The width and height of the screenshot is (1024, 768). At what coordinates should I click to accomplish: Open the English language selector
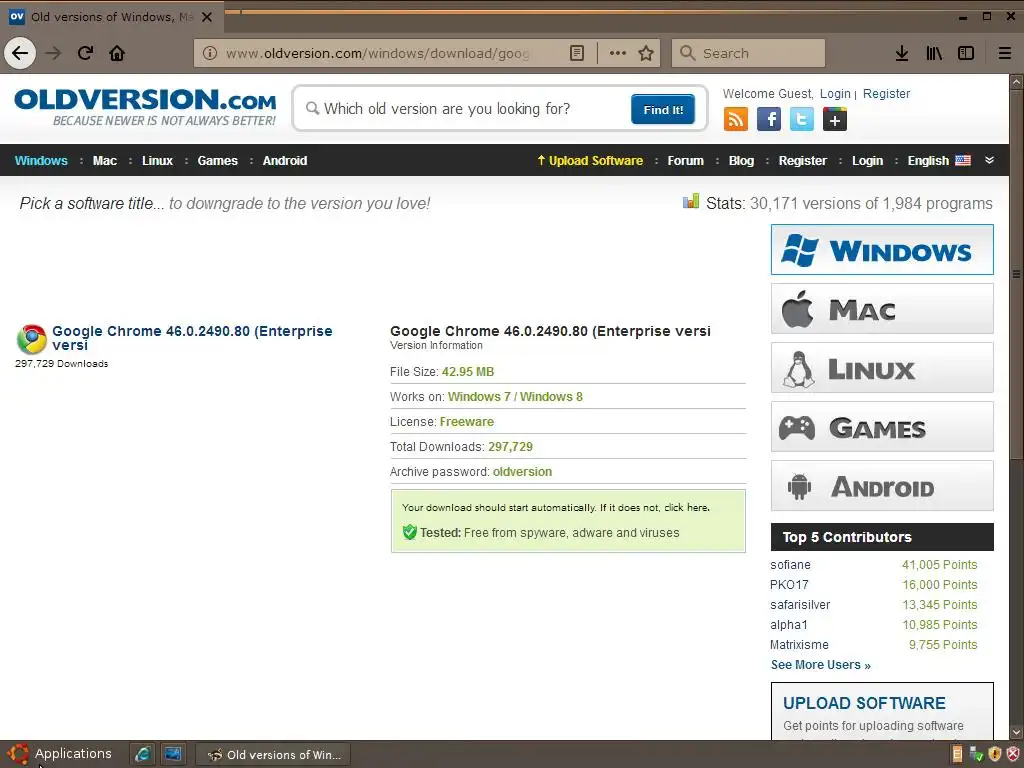point(939,161)
